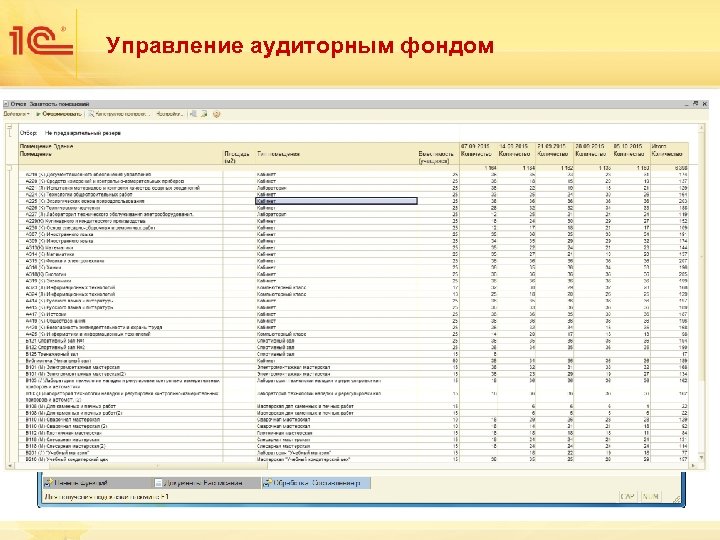Viewport: 720px width, 540px height.
Task: Click the orange help icon in toolbar
Action: [217, 114]
